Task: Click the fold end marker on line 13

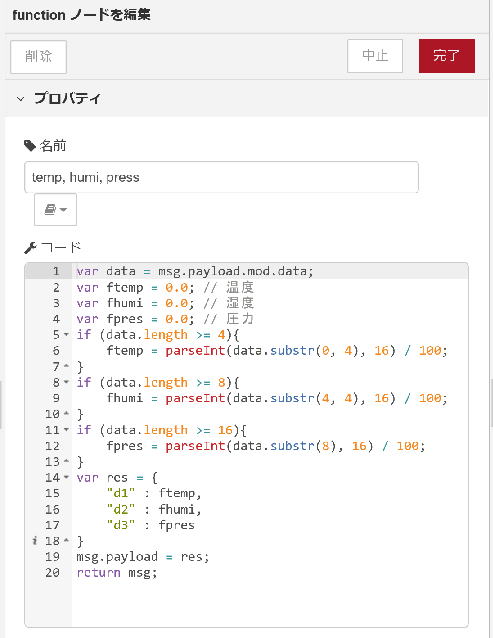Action: (67, 461)
